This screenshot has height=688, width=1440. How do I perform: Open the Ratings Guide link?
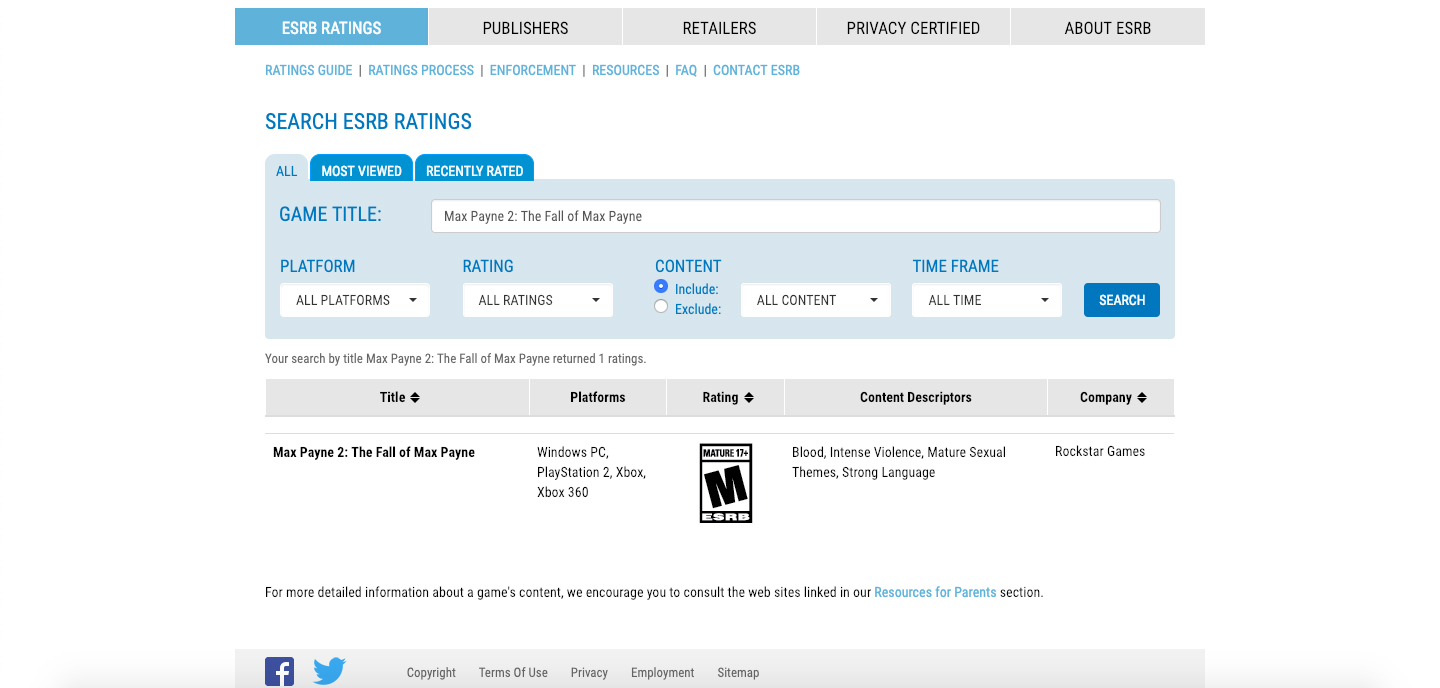308,70
